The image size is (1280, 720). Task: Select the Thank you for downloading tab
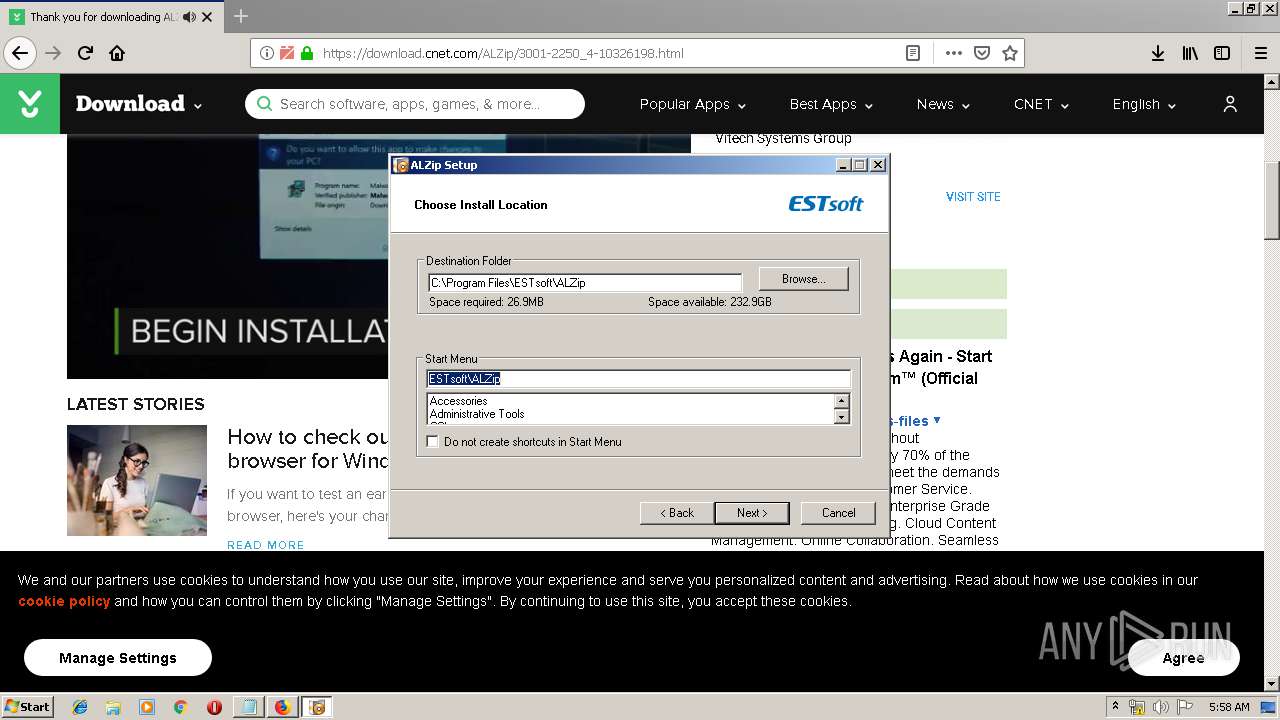[112, 17]
